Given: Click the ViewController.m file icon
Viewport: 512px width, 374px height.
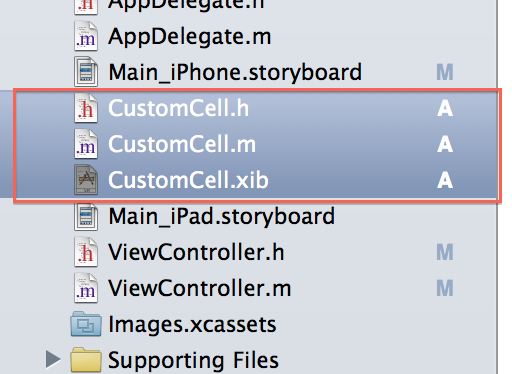Looking at the screenshot, I should [86, 288].
